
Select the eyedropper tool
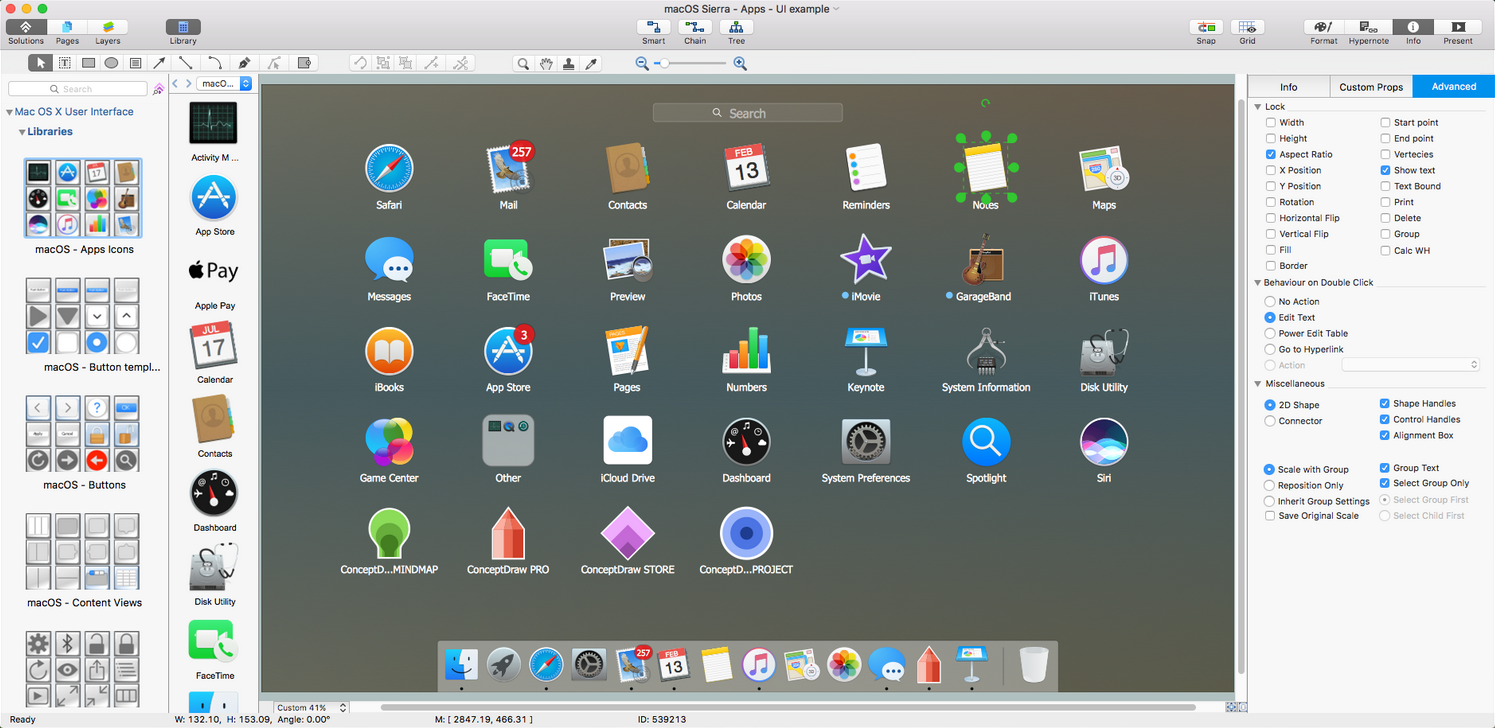(591, 63)
